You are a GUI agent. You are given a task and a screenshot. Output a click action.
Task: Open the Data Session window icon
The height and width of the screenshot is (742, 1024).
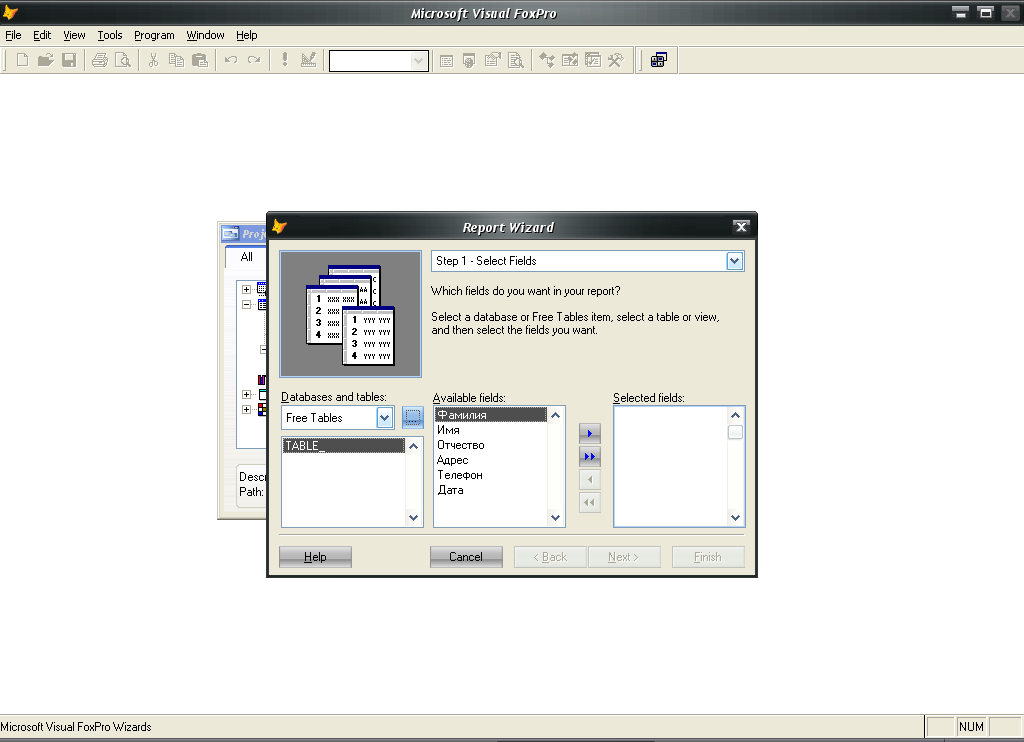coord(469,61)
